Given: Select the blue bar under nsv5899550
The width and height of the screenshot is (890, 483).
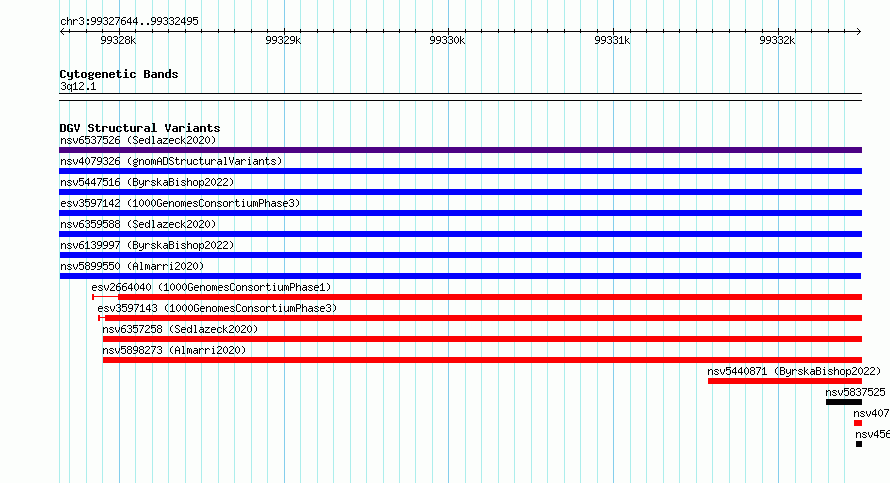Looking at the screenshot, I should click(460, 276).
